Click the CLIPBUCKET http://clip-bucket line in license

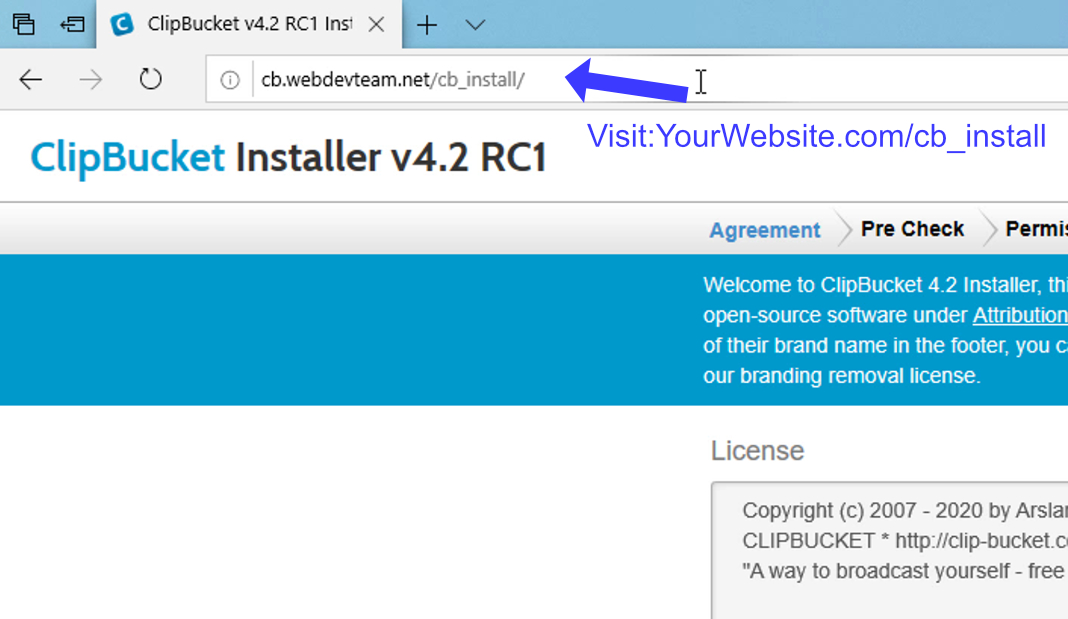click(x=905, y=541)
